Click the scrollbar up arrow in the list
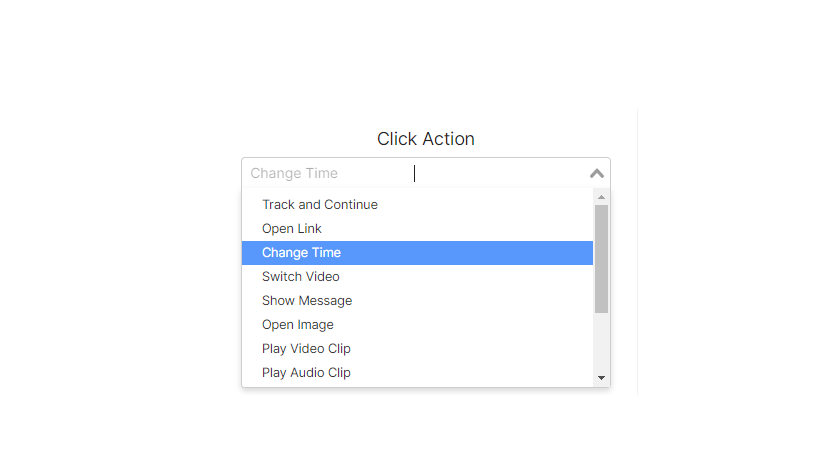The width and height of the screenshot is (819, 460). tap(601, 197)
